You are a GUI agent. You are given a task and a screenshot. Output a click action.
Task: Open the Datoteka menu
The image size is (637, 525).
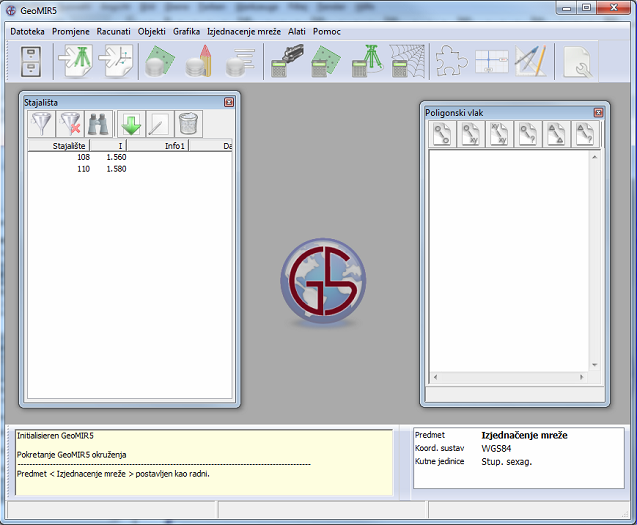27,31
